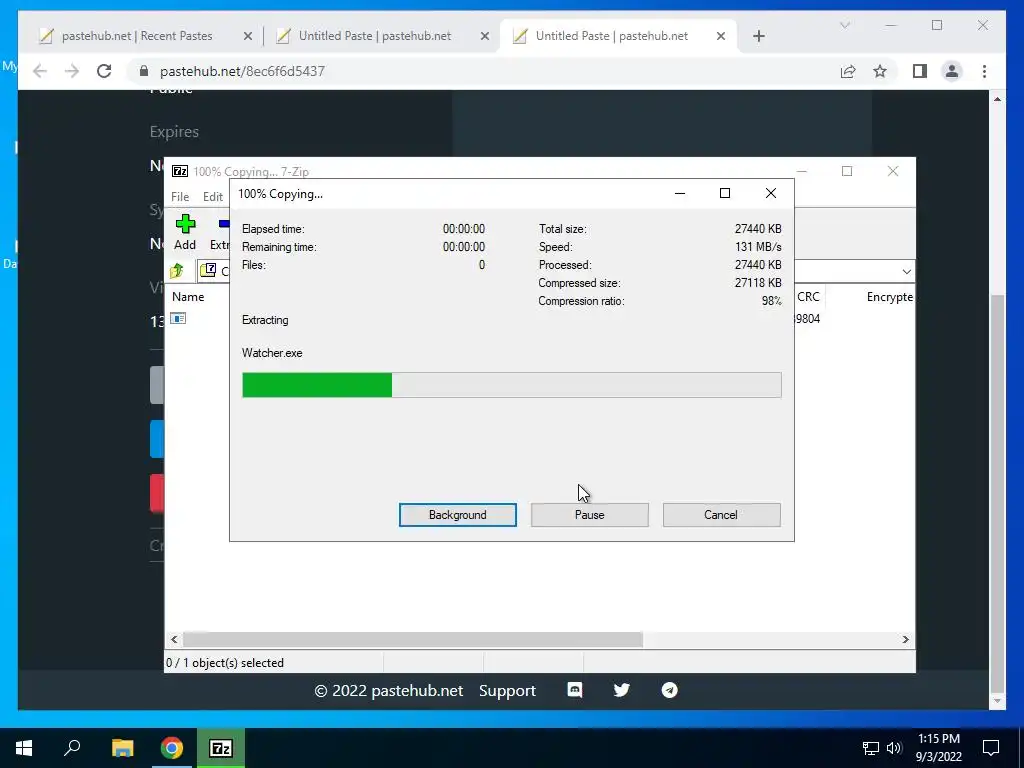Open the Discord icon in the footer
The height and width of the screenshot is (768, 1024).
(x=575, y=690)
